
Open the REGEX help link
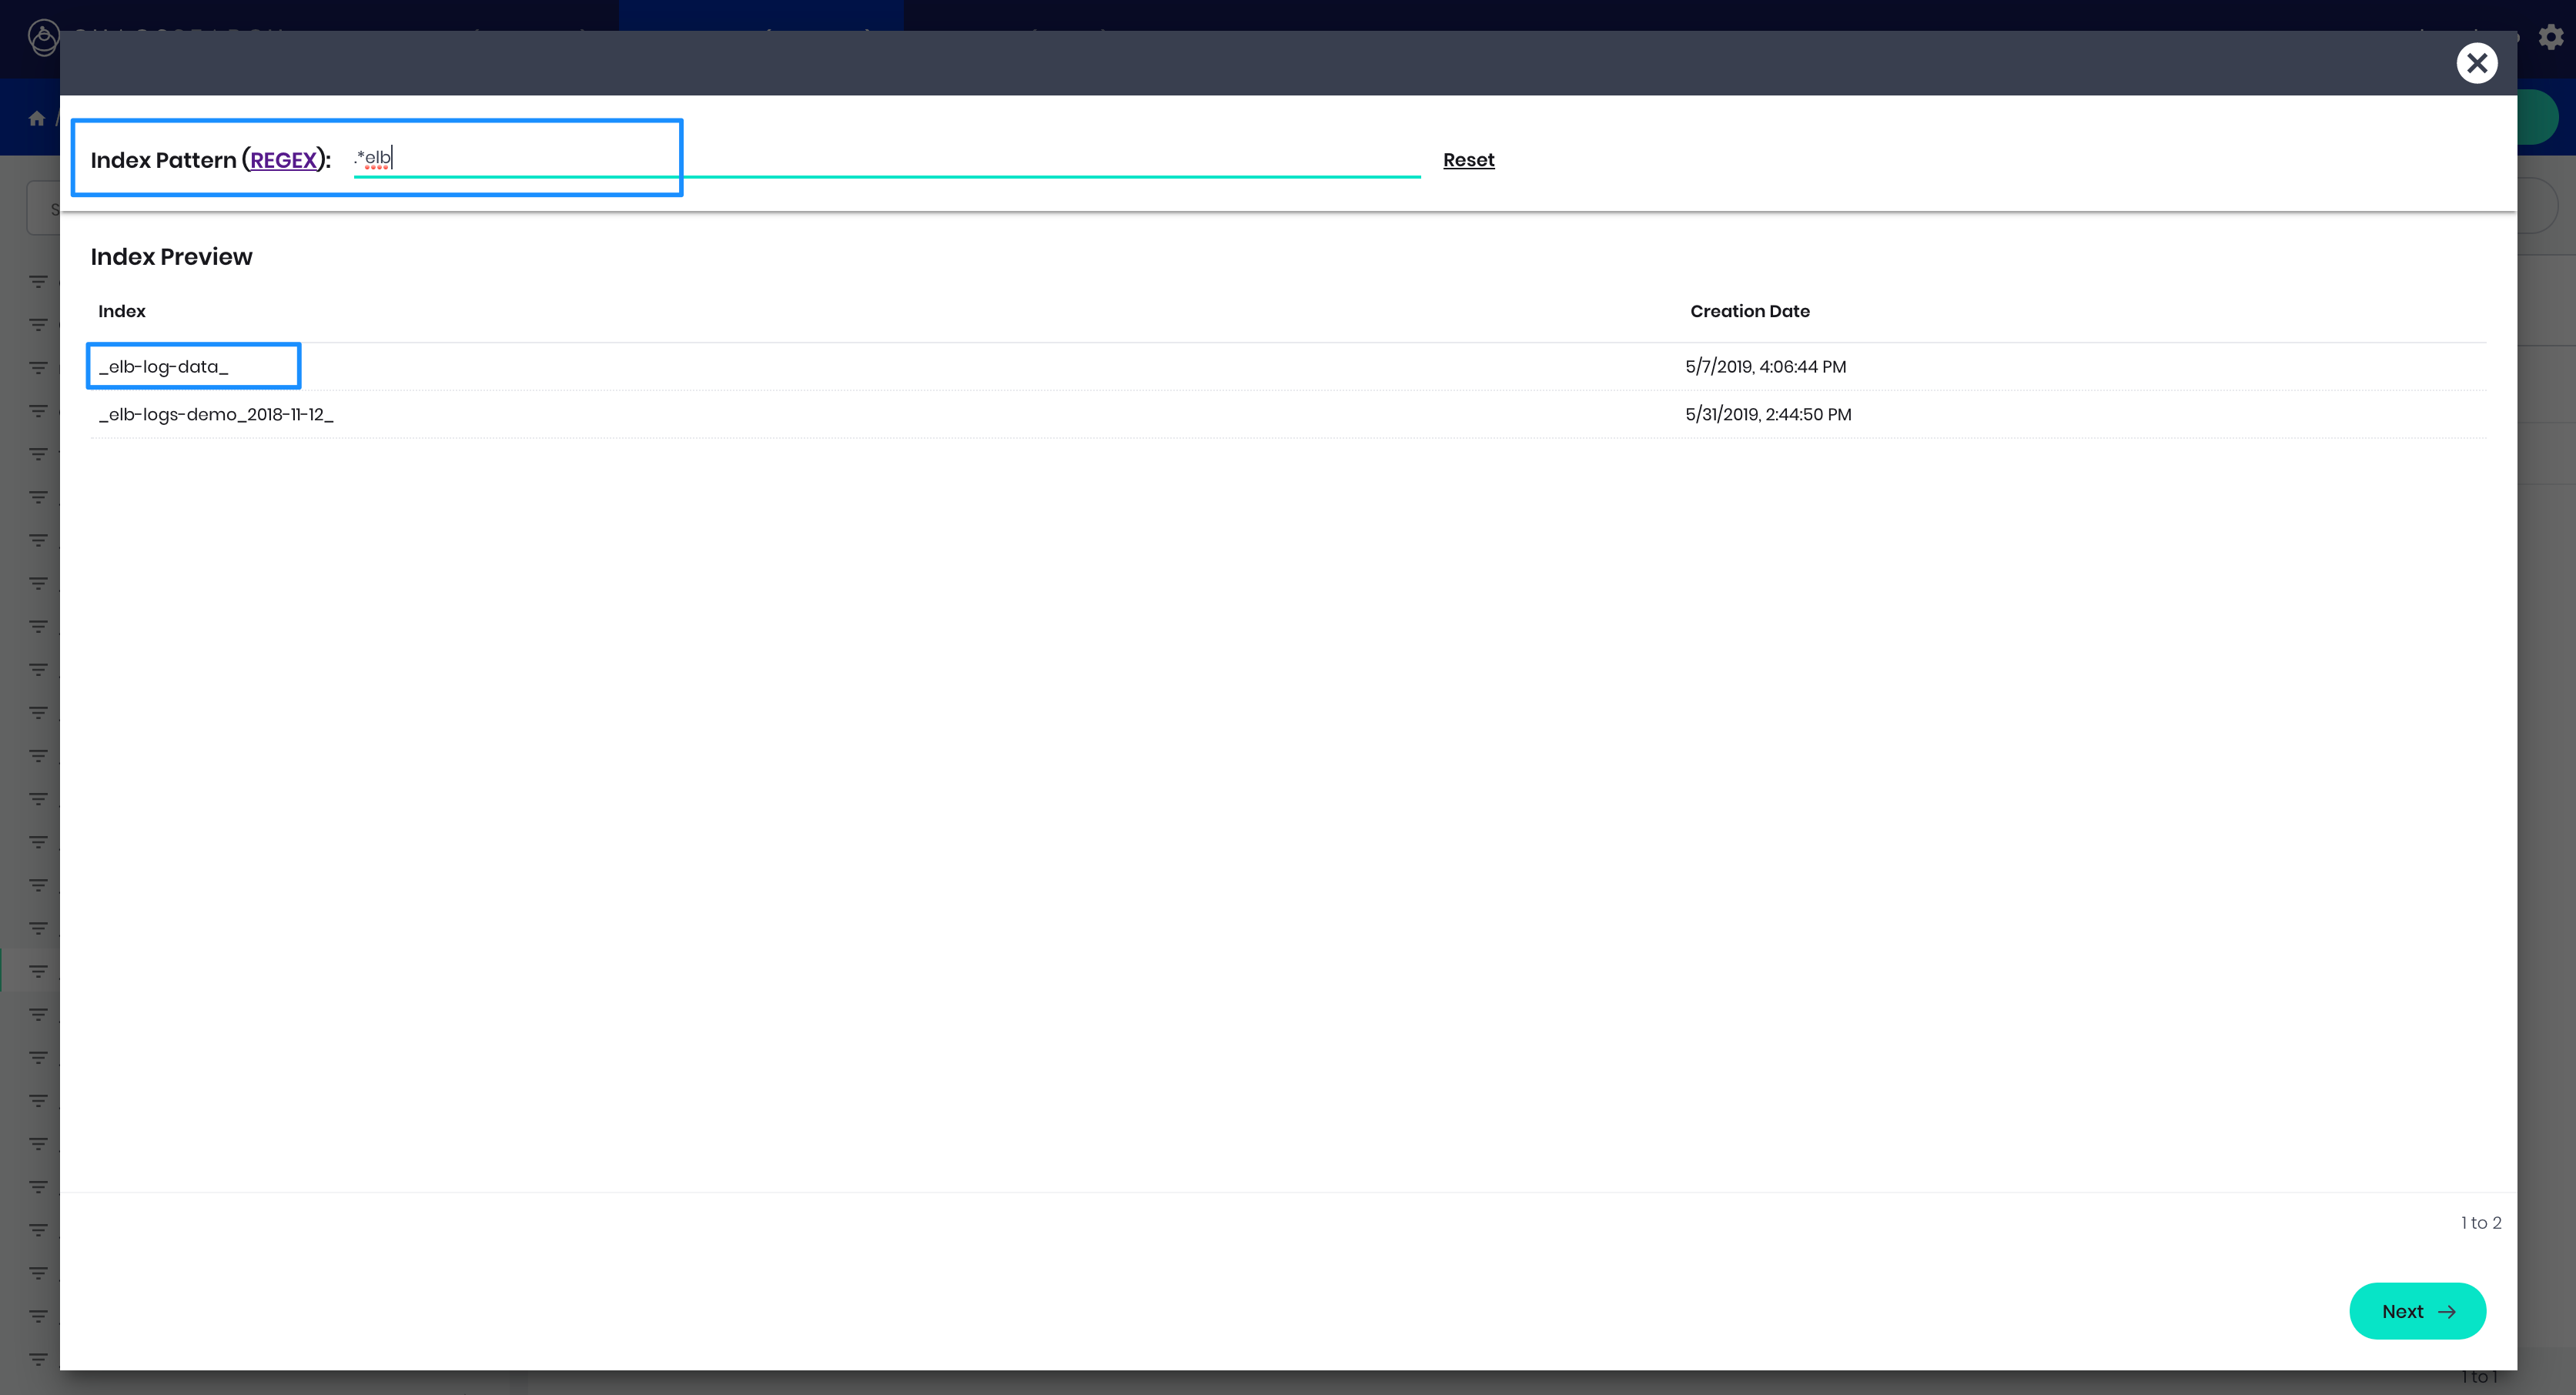(x=283, y=160)
